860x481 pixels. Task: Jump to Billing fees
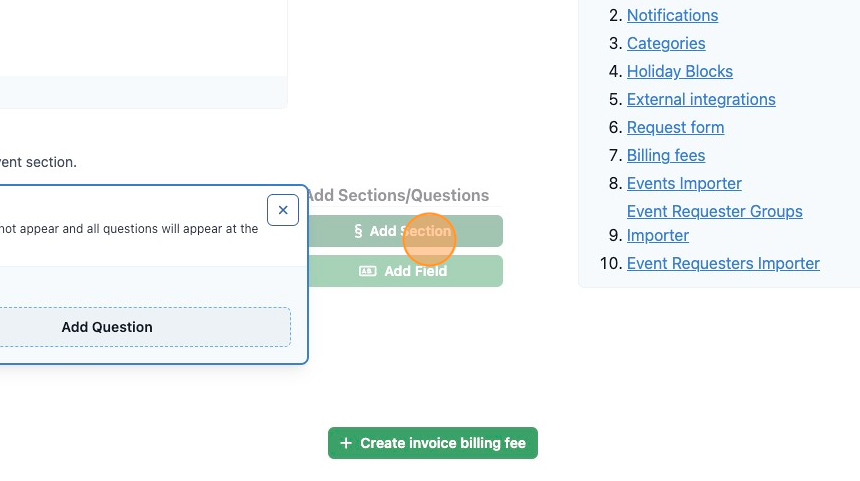point(666,155)
